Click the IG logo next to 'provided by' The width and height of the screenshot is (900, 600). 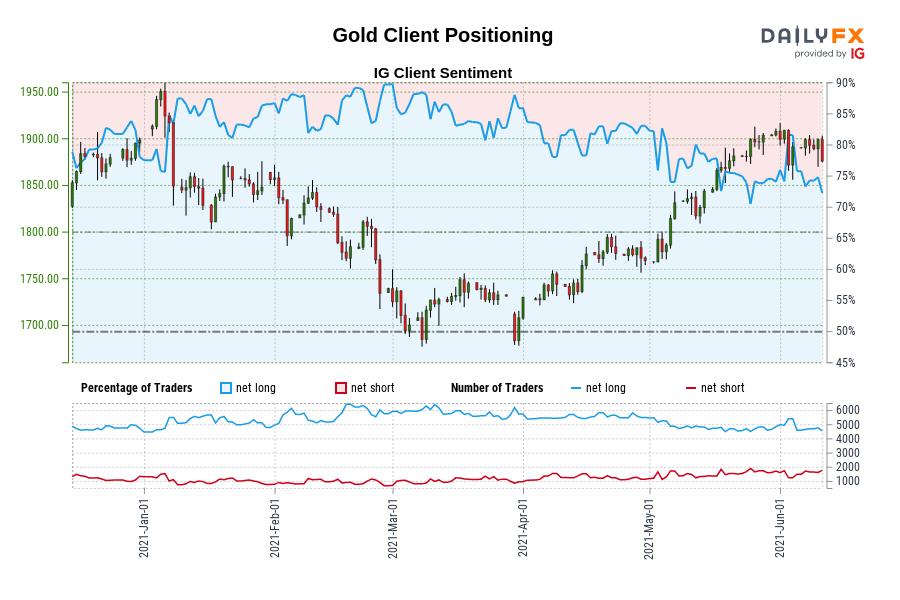858,54
